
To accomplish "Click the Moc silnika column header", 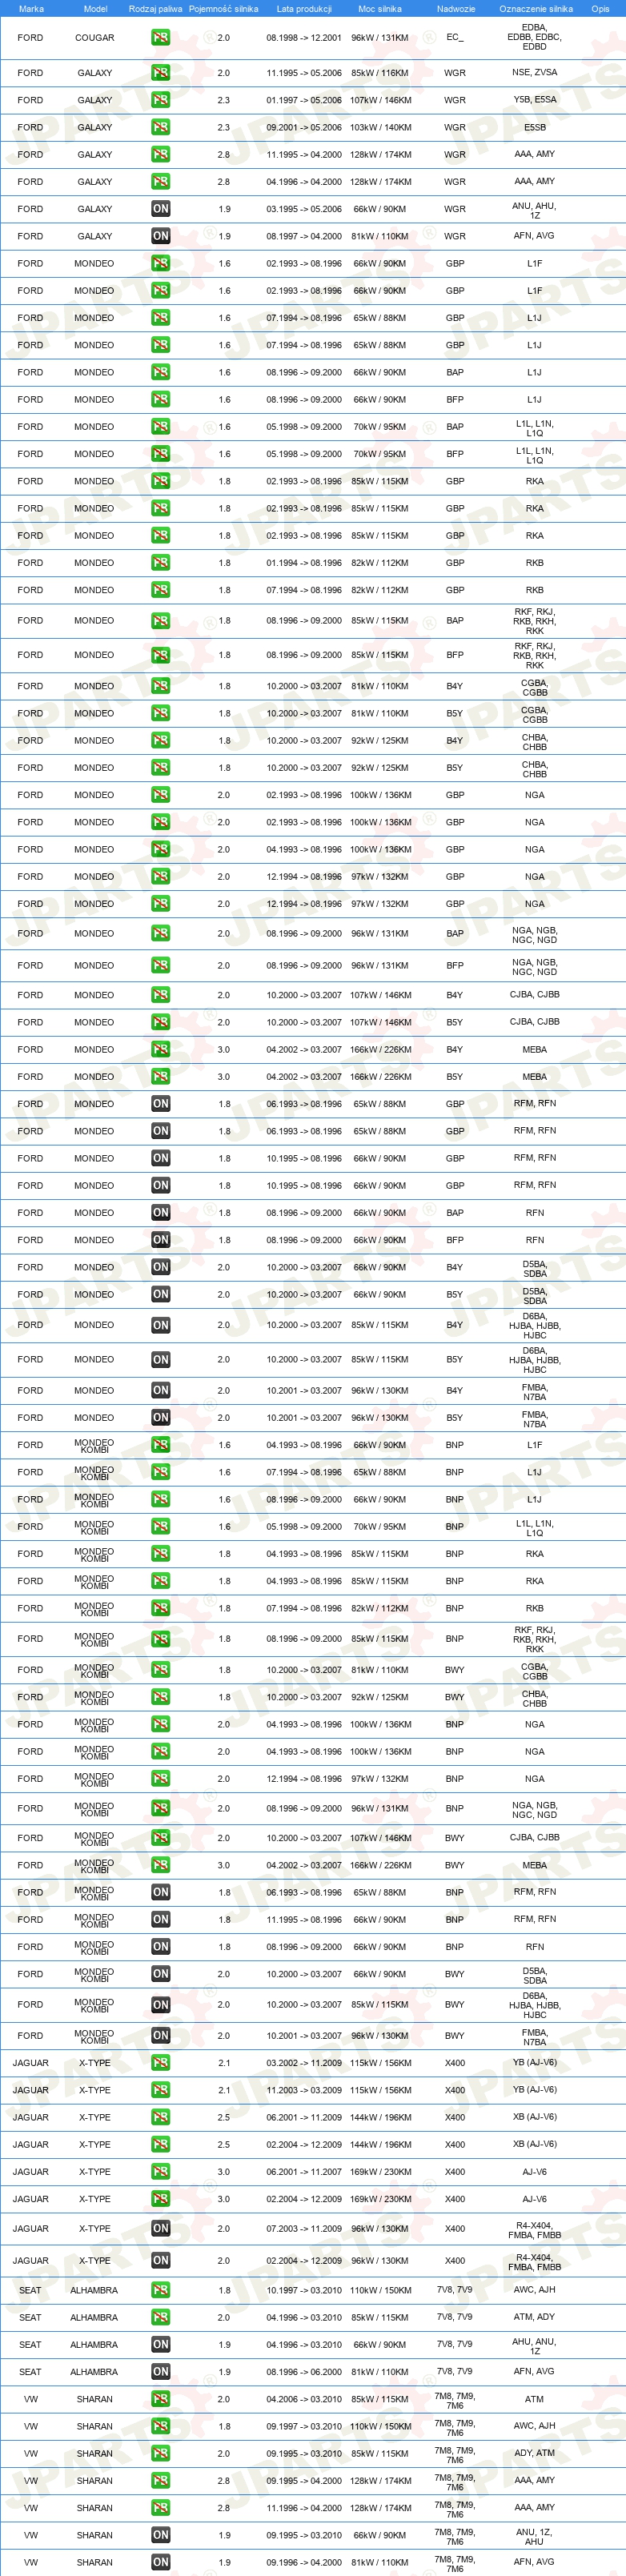I will pyautogui.click(x=380, y=9).
